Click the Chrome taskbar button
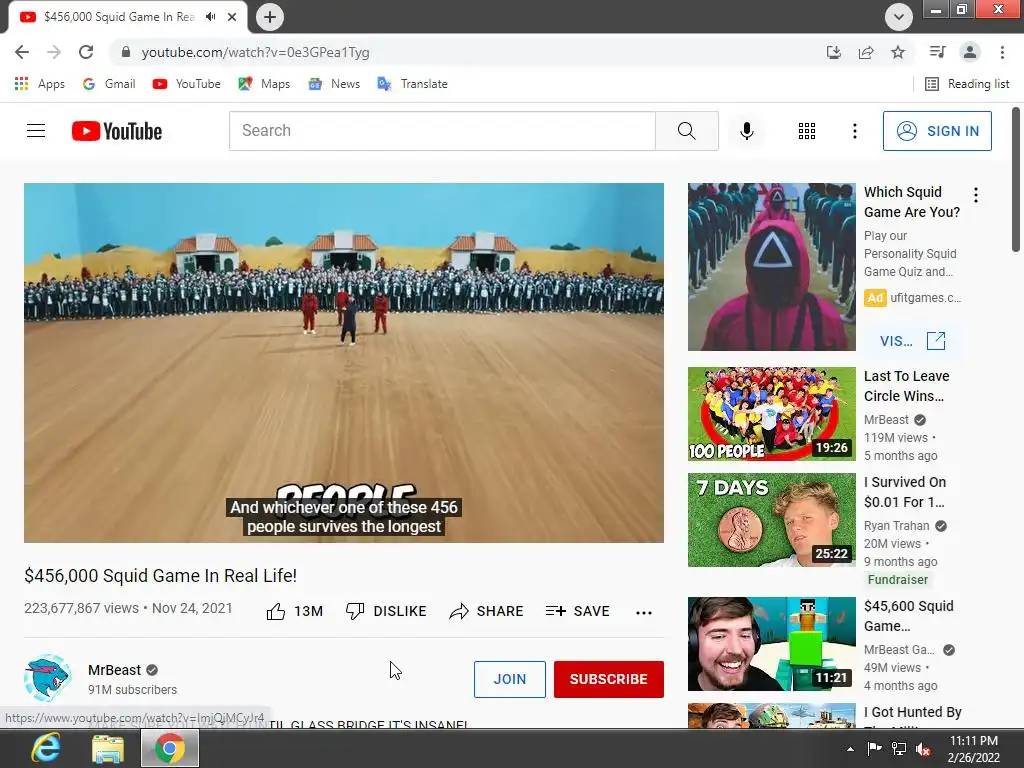The image size is (1024, 768). tap(170, 748)
